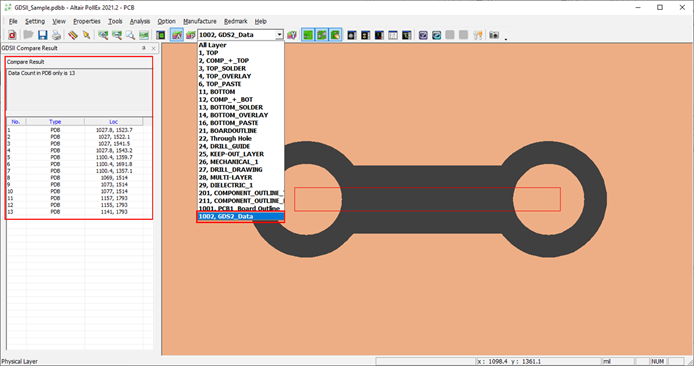Sort by the 'Type' column header
This screenshot has height=366, width=694.
pos(55,122)
